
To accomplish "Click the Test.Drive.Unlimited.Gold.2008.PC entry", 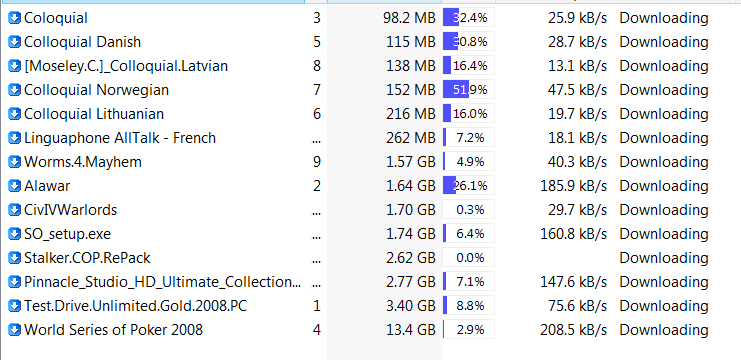I will pyautogui.click(x=136, y=306).
